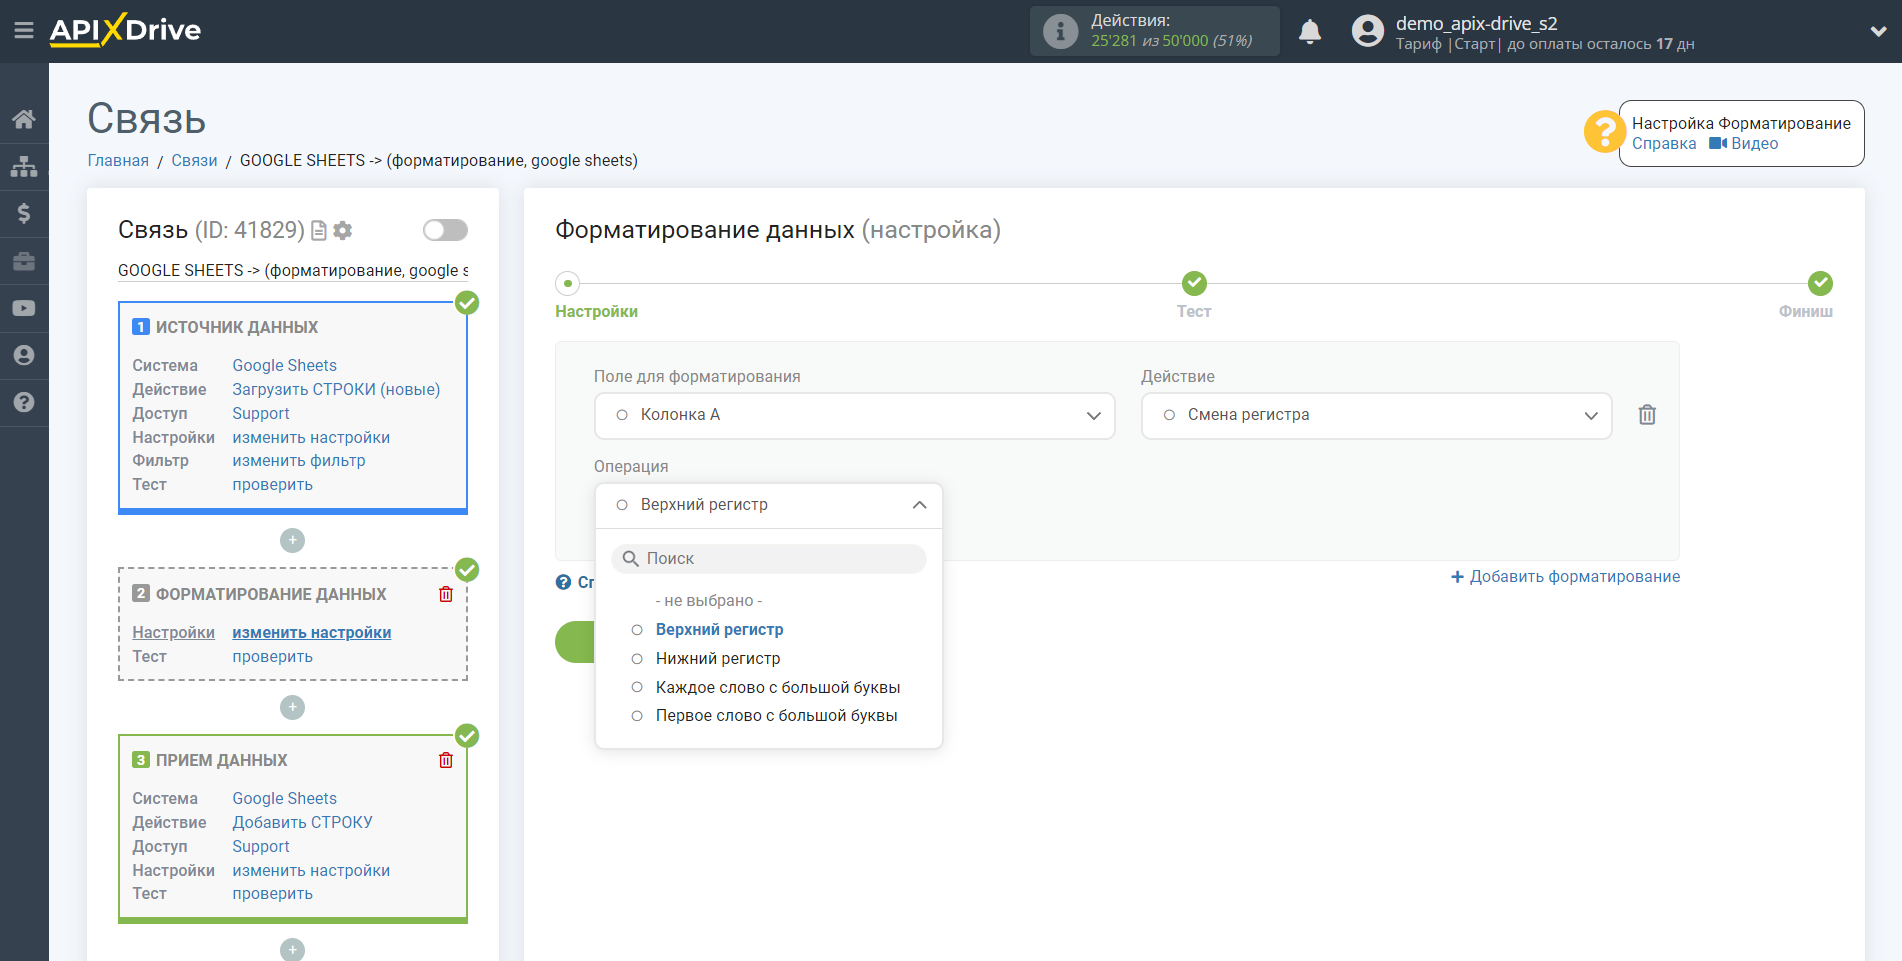This screenshot has height=961, width=1902.
Task: Click the Тест step green checkmark
Action: coord(1194,283)
